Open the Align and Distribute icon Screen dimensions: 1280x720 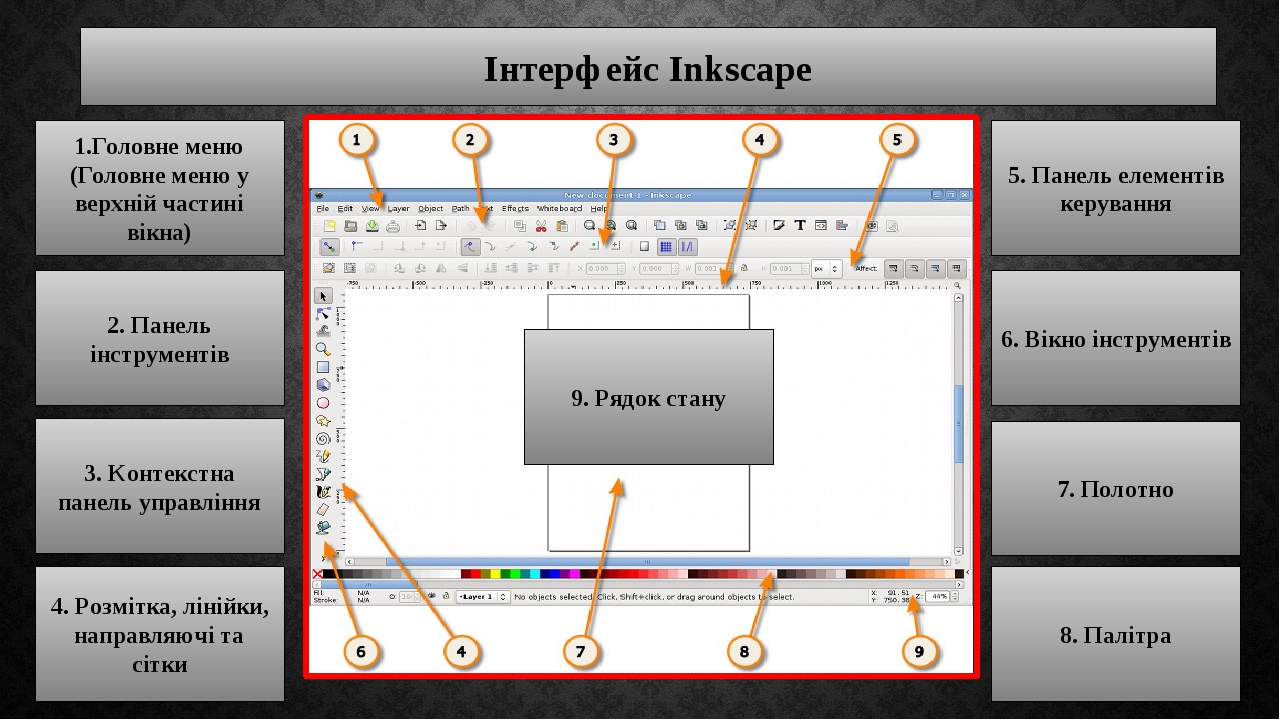point(842,225)
